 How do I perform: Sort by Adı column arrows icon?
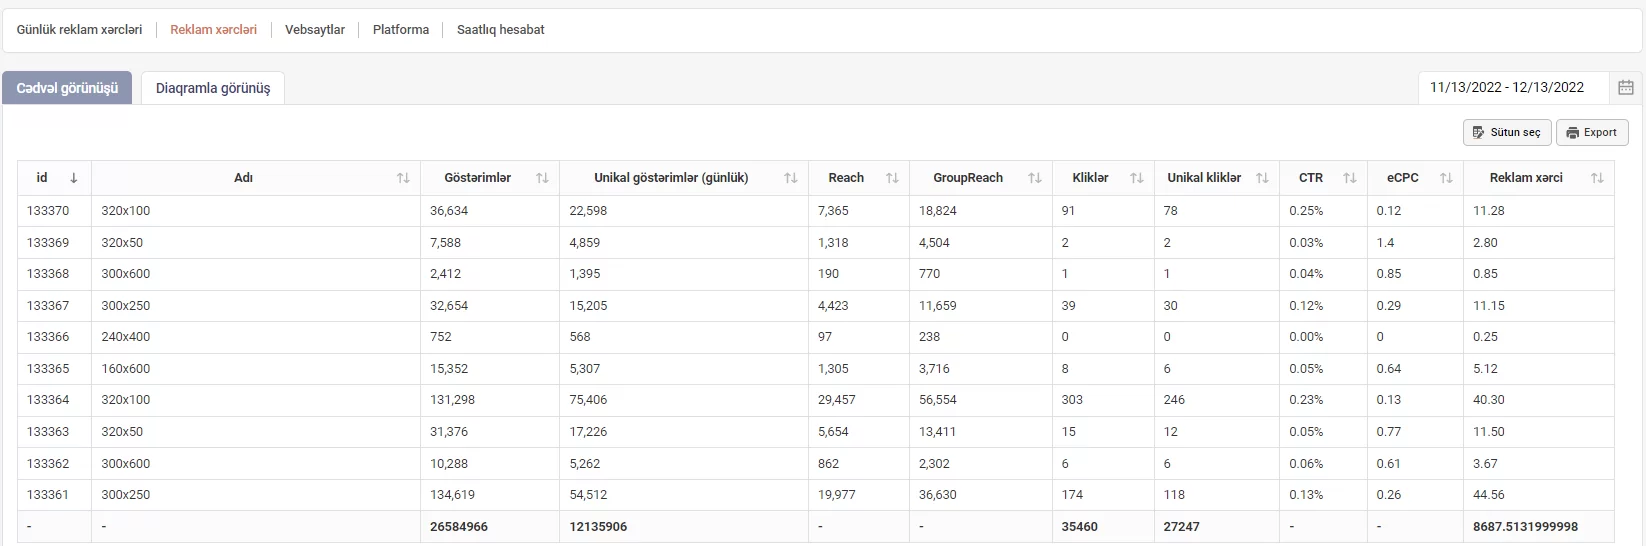click(403, 178)
